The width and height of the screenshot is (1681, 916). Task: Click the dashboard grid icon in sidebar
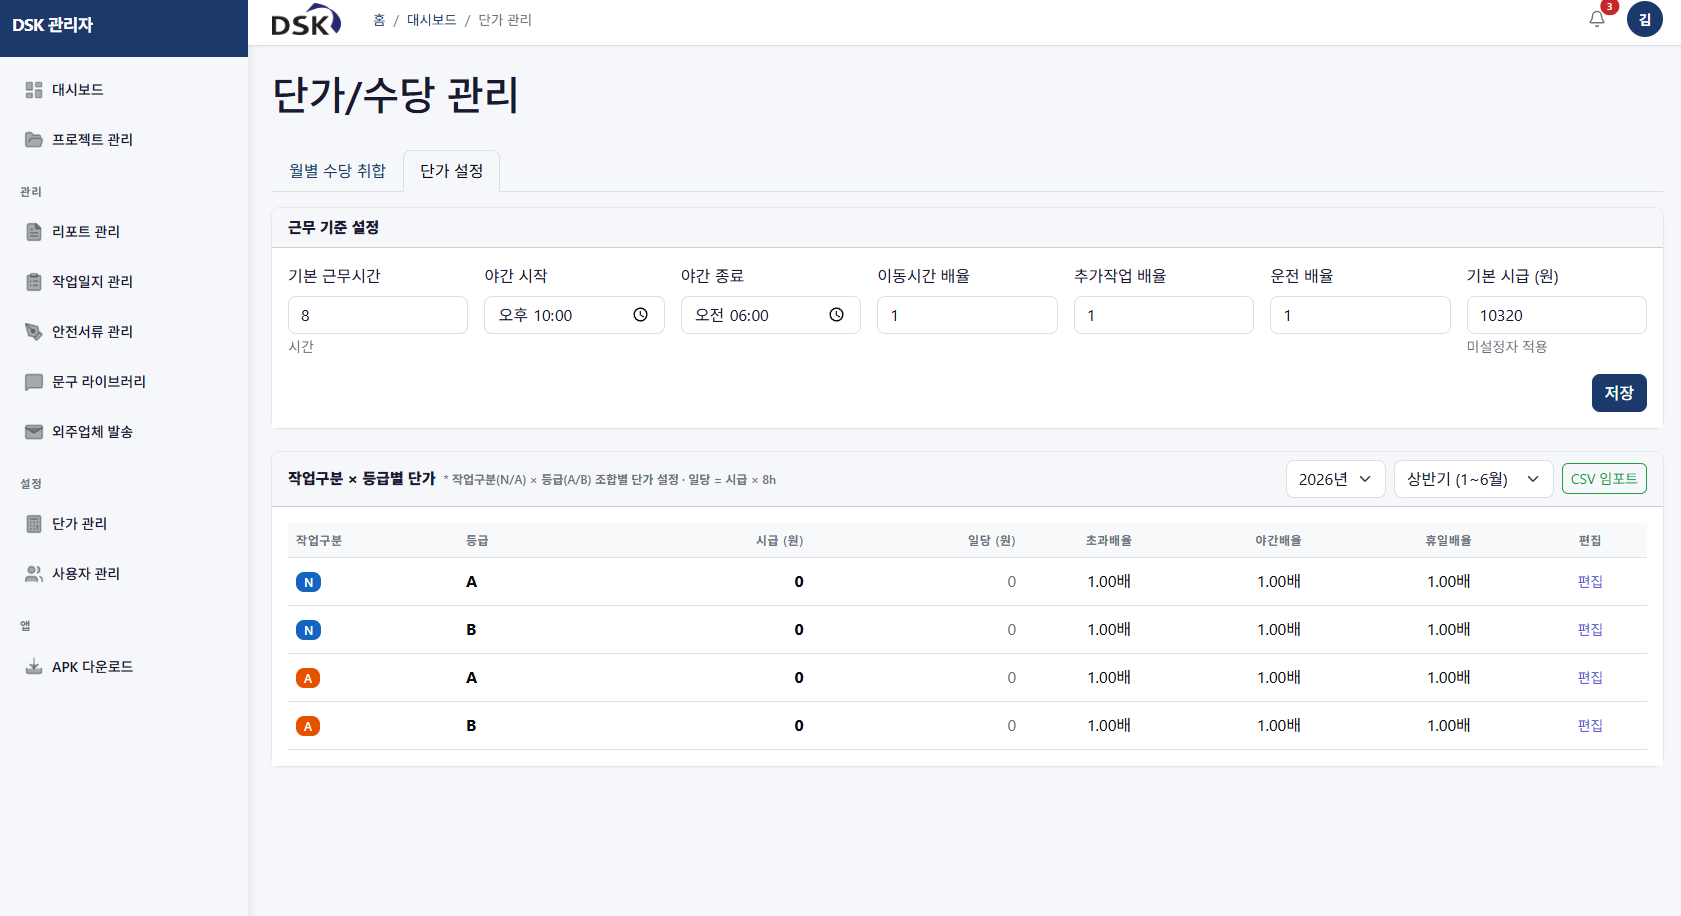(x=34, y=90)
